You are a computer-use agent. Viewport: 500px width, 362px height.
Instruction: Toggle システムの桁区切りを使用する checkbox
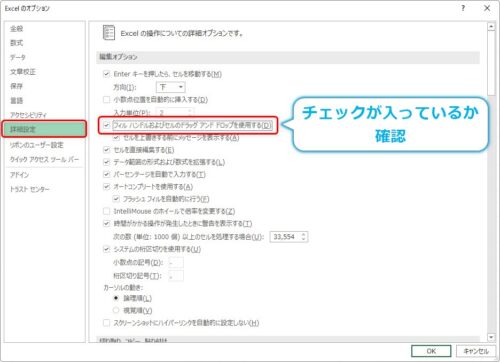[106, 249]
